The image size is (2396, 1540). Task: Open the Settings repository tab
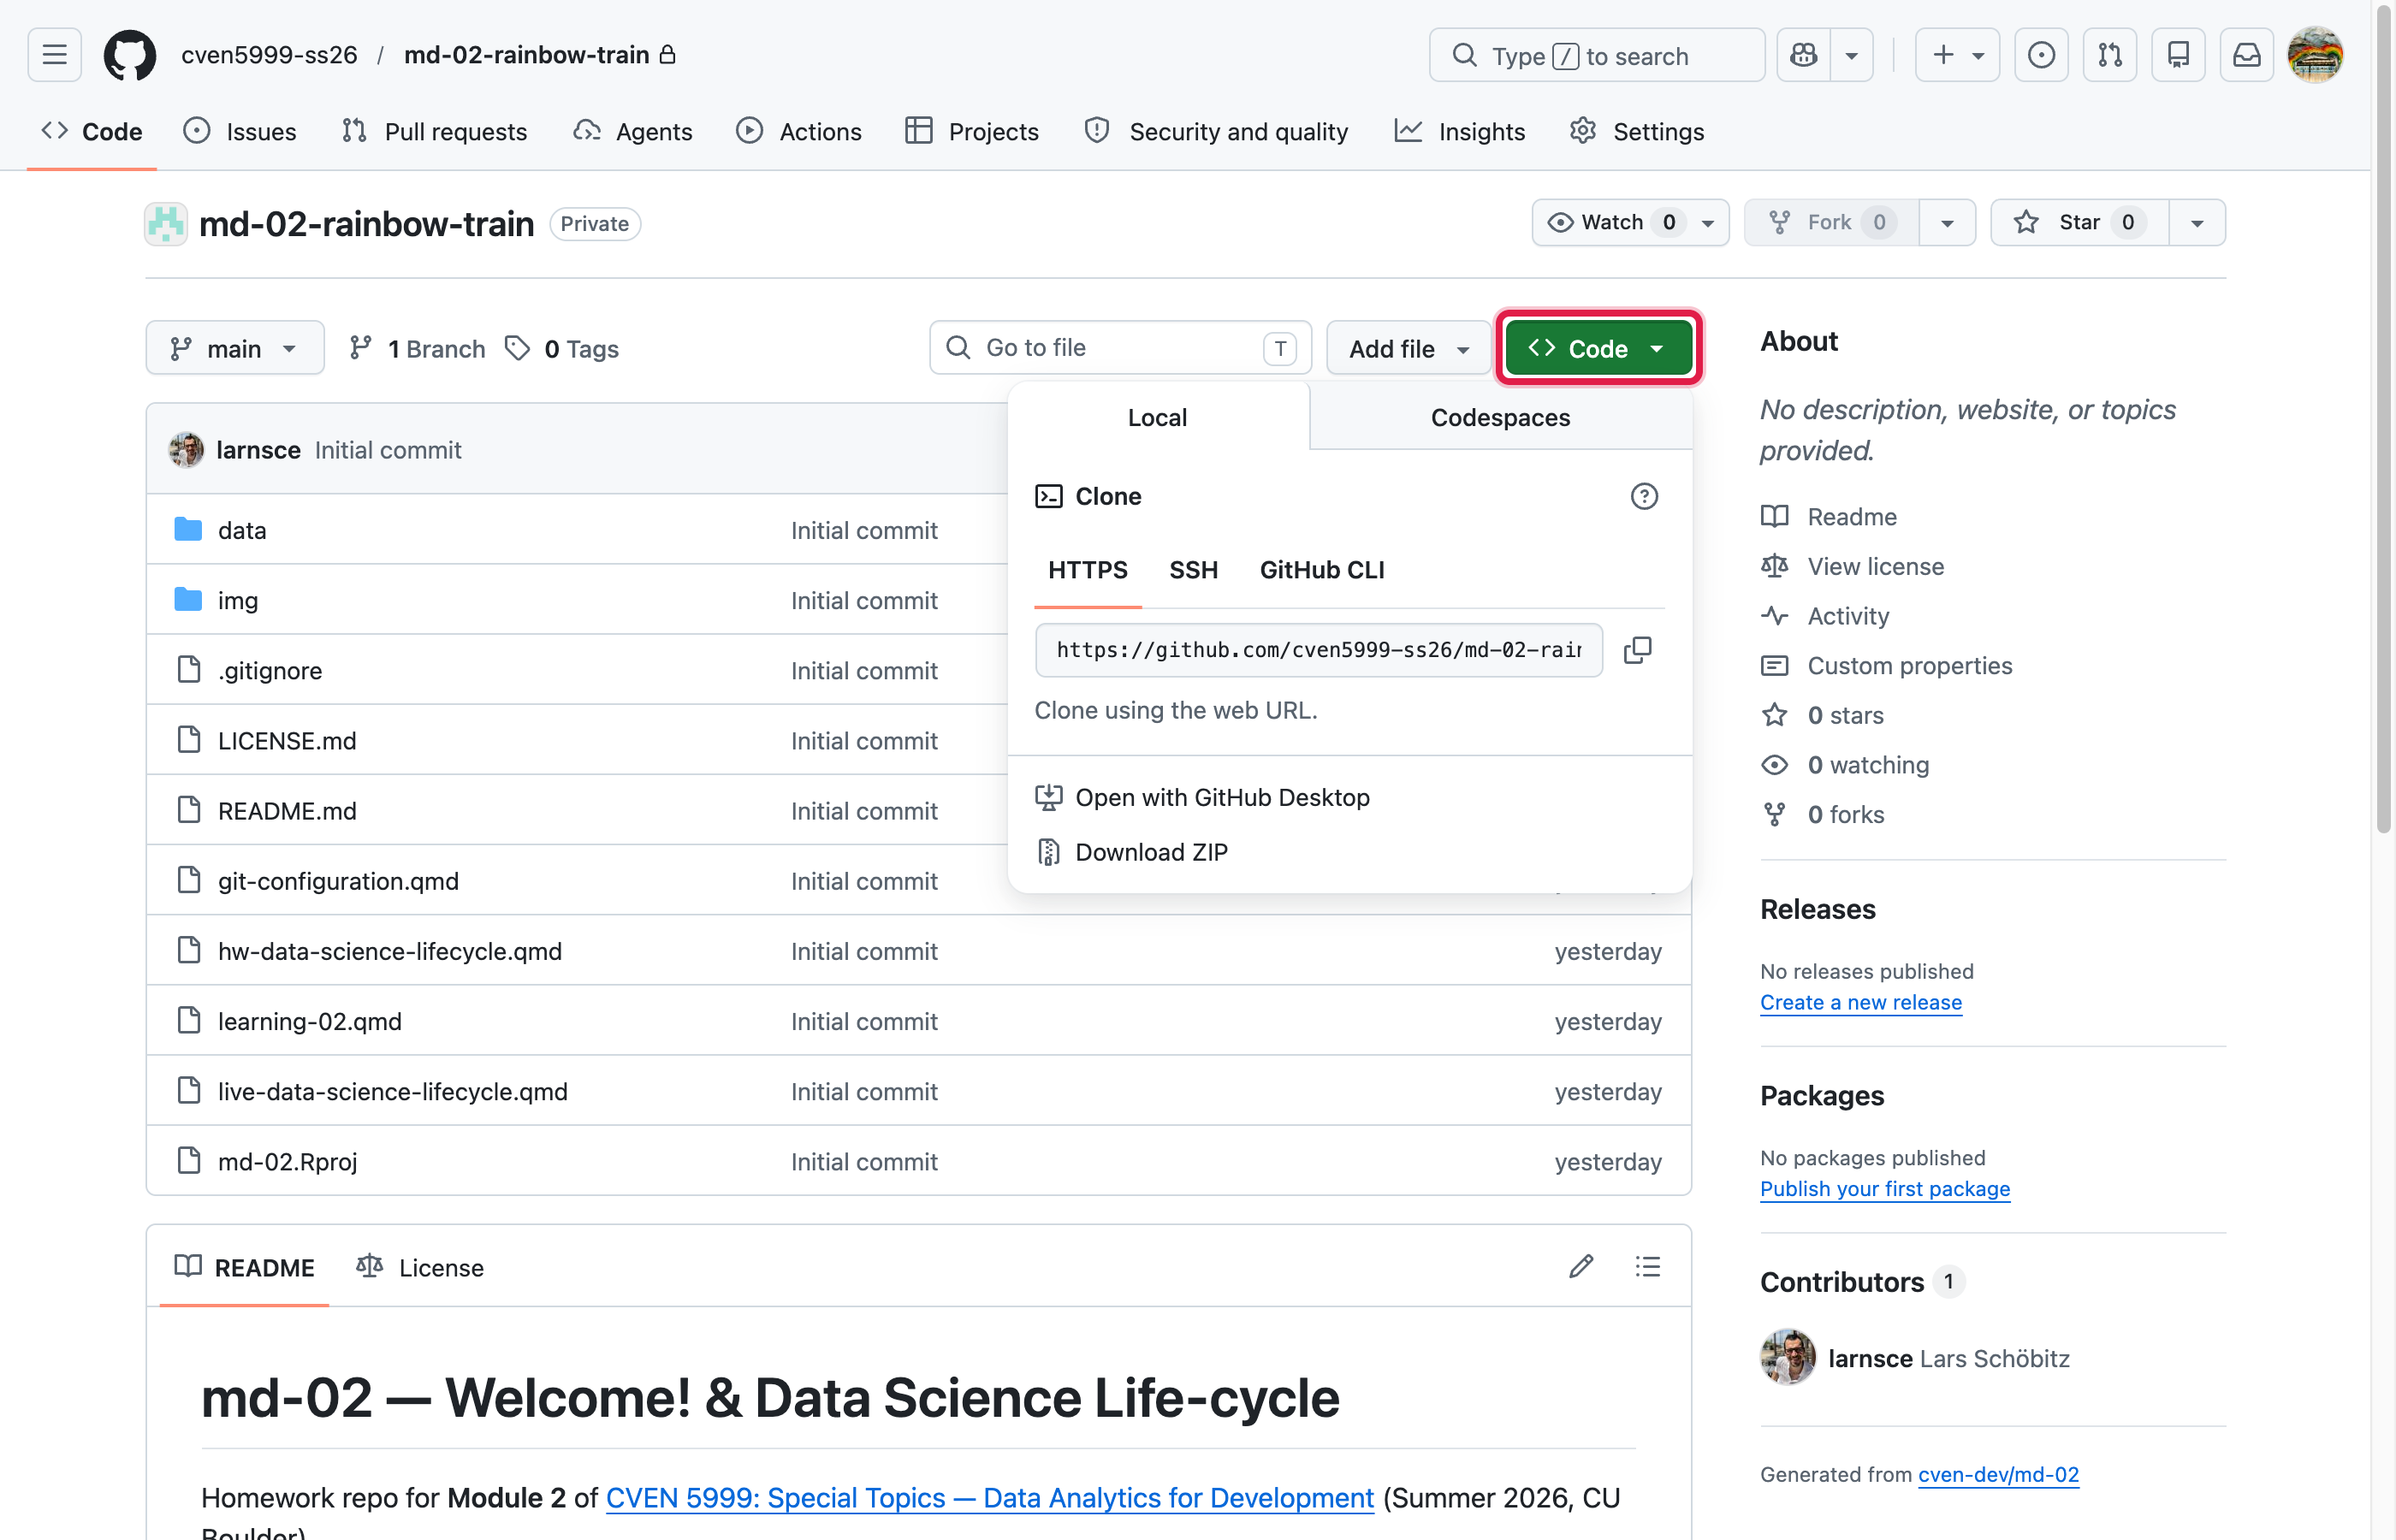pyautogui.click(x=1637, y=131)
